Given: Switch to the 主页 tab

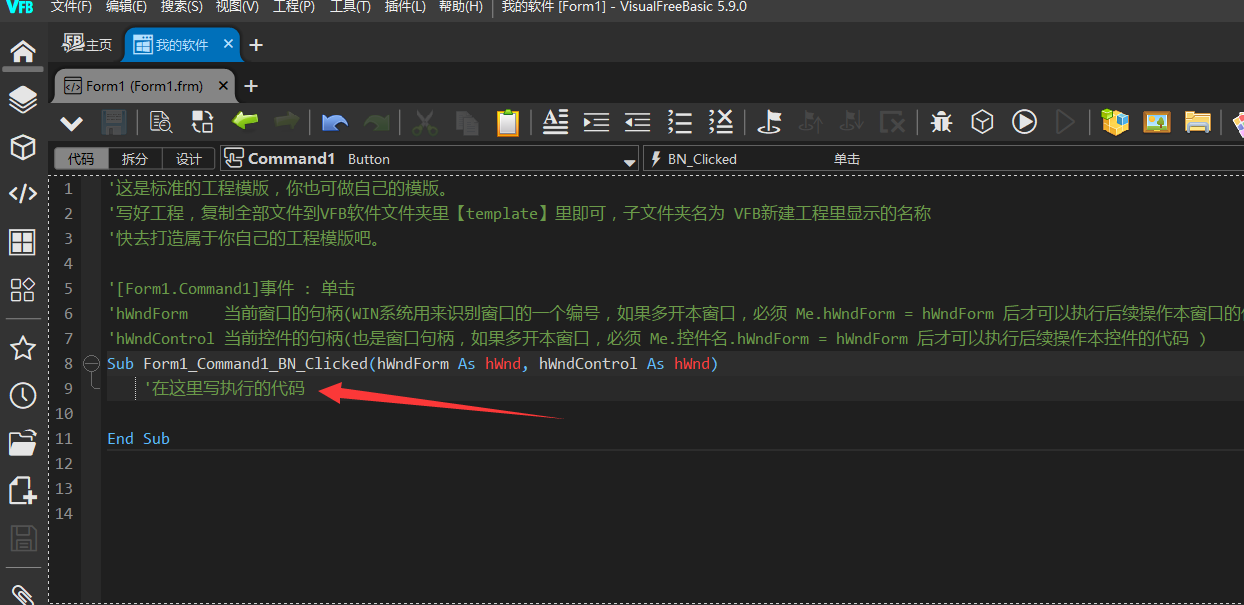Looking at the screenshot, I should (x=88, y=45).
